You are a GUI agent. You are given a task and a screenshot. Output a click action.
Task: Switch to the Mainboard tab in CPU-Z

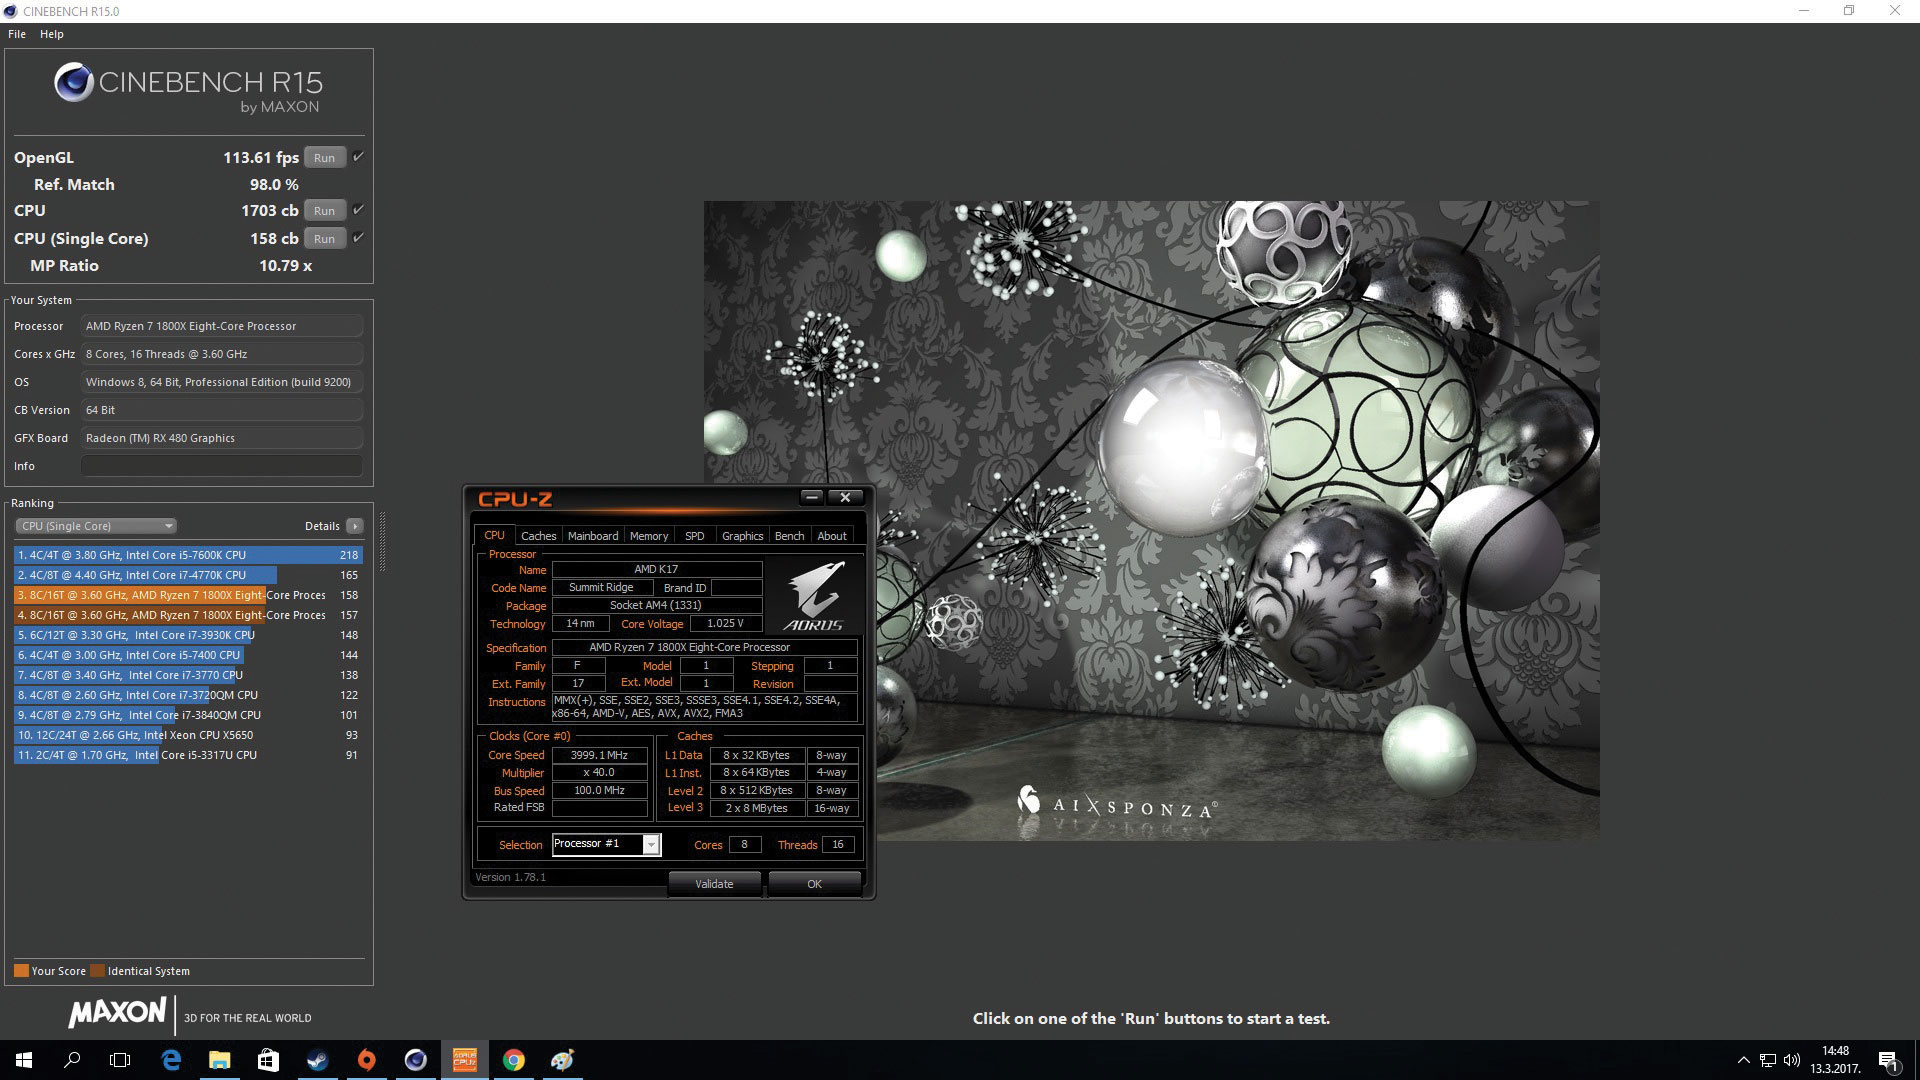click(x=593, y=536)
